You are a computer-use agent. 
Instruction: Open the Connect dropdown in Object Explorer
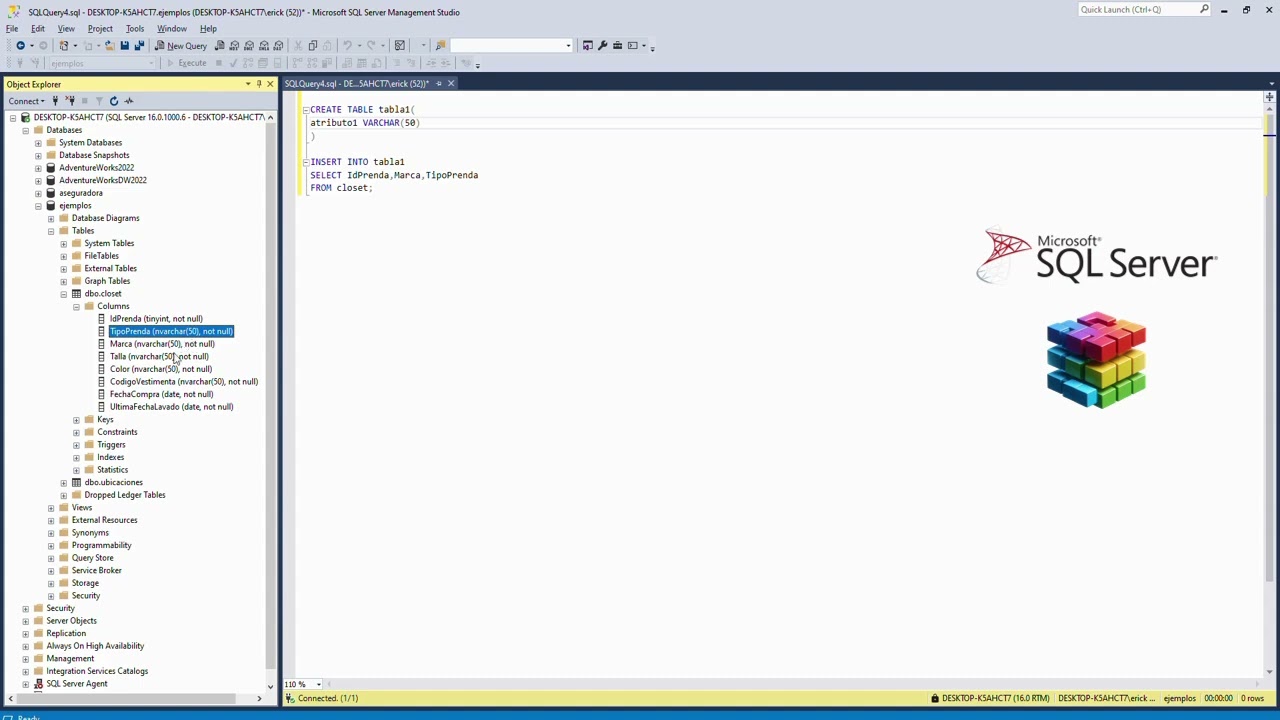coord(26,101)
